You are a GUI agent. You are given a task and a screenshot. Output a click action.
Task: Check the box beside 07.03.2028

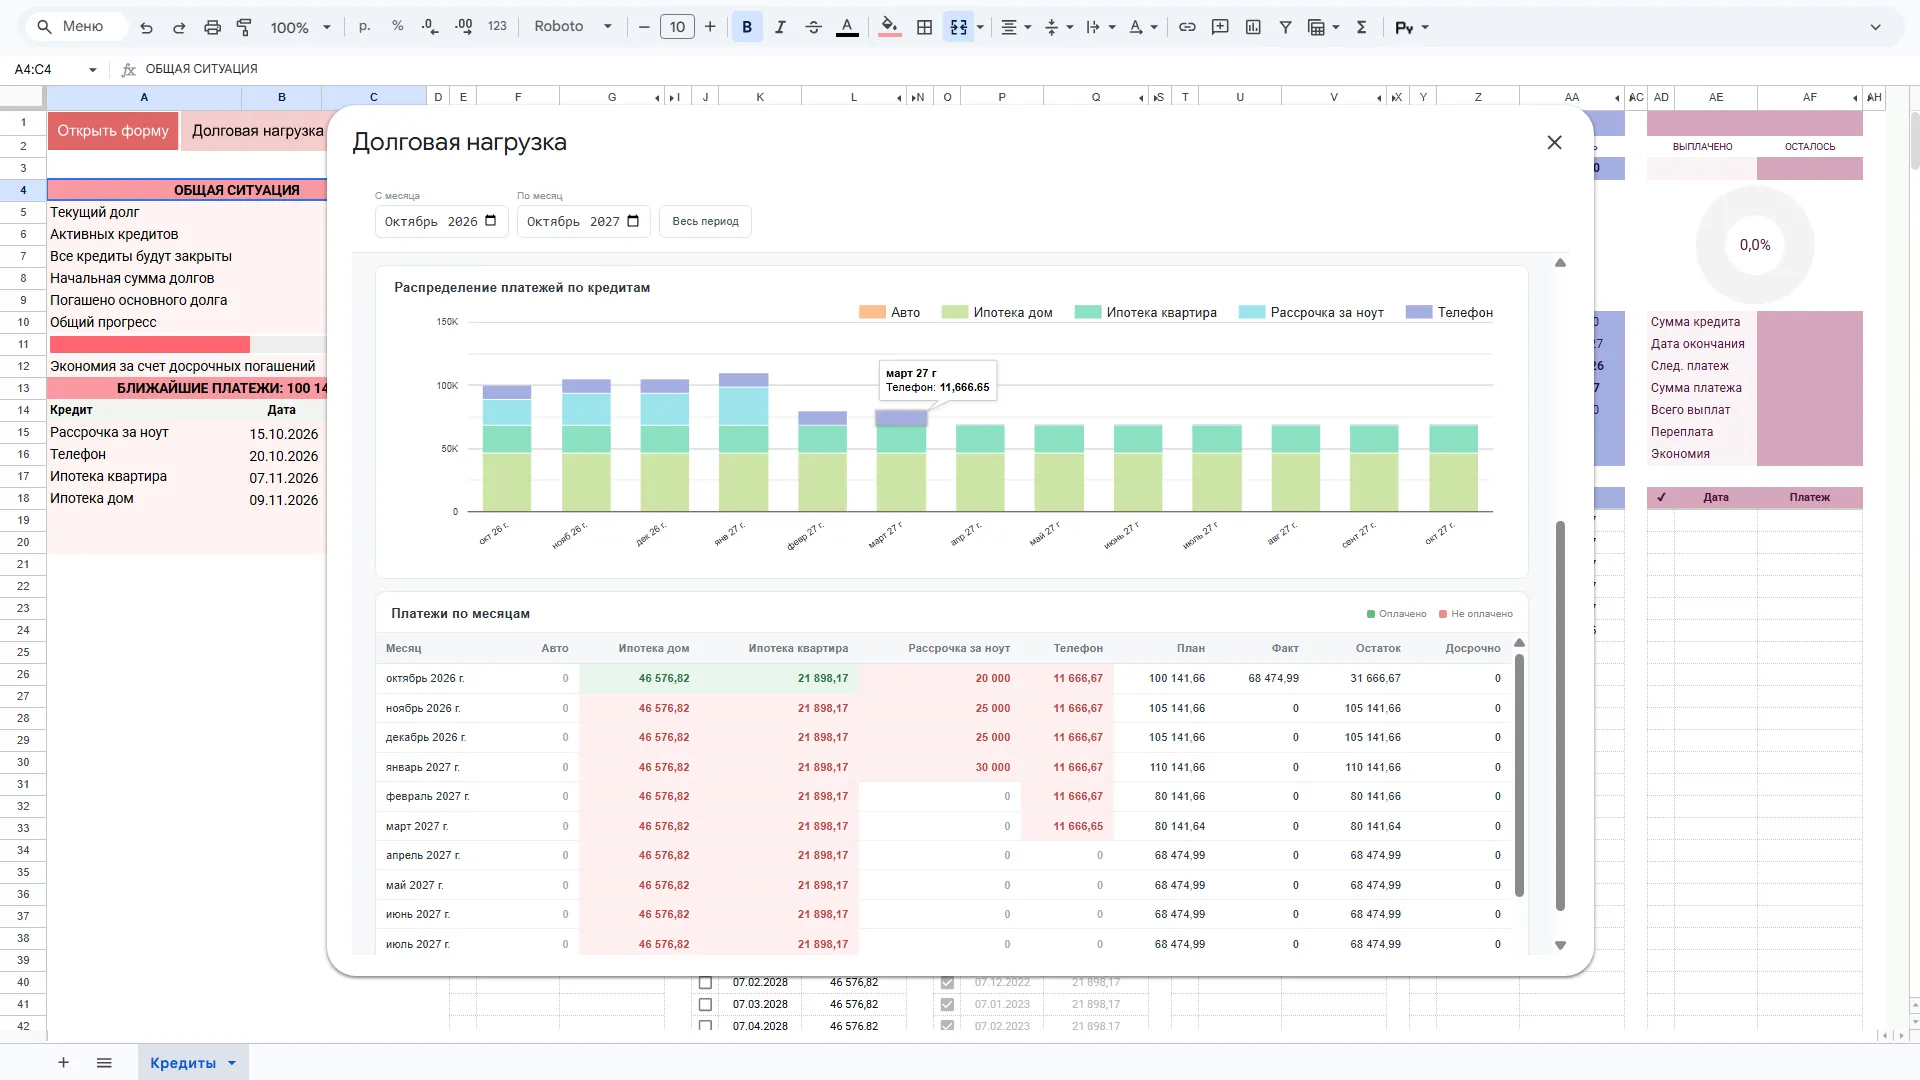tap(705, 1004)
